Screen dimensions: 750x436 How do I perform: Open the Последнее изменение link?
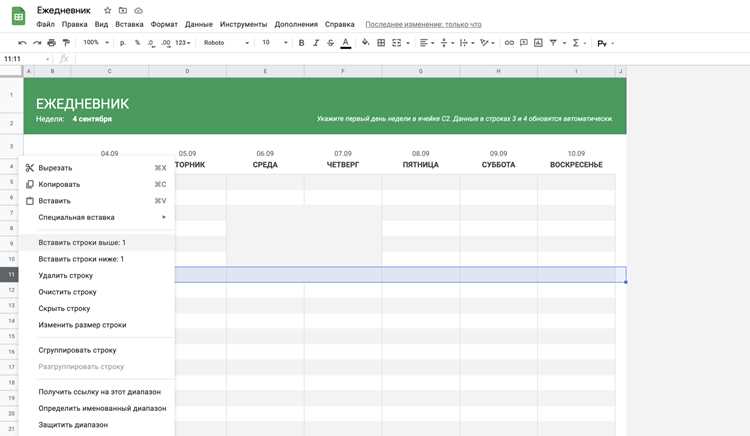423,24
